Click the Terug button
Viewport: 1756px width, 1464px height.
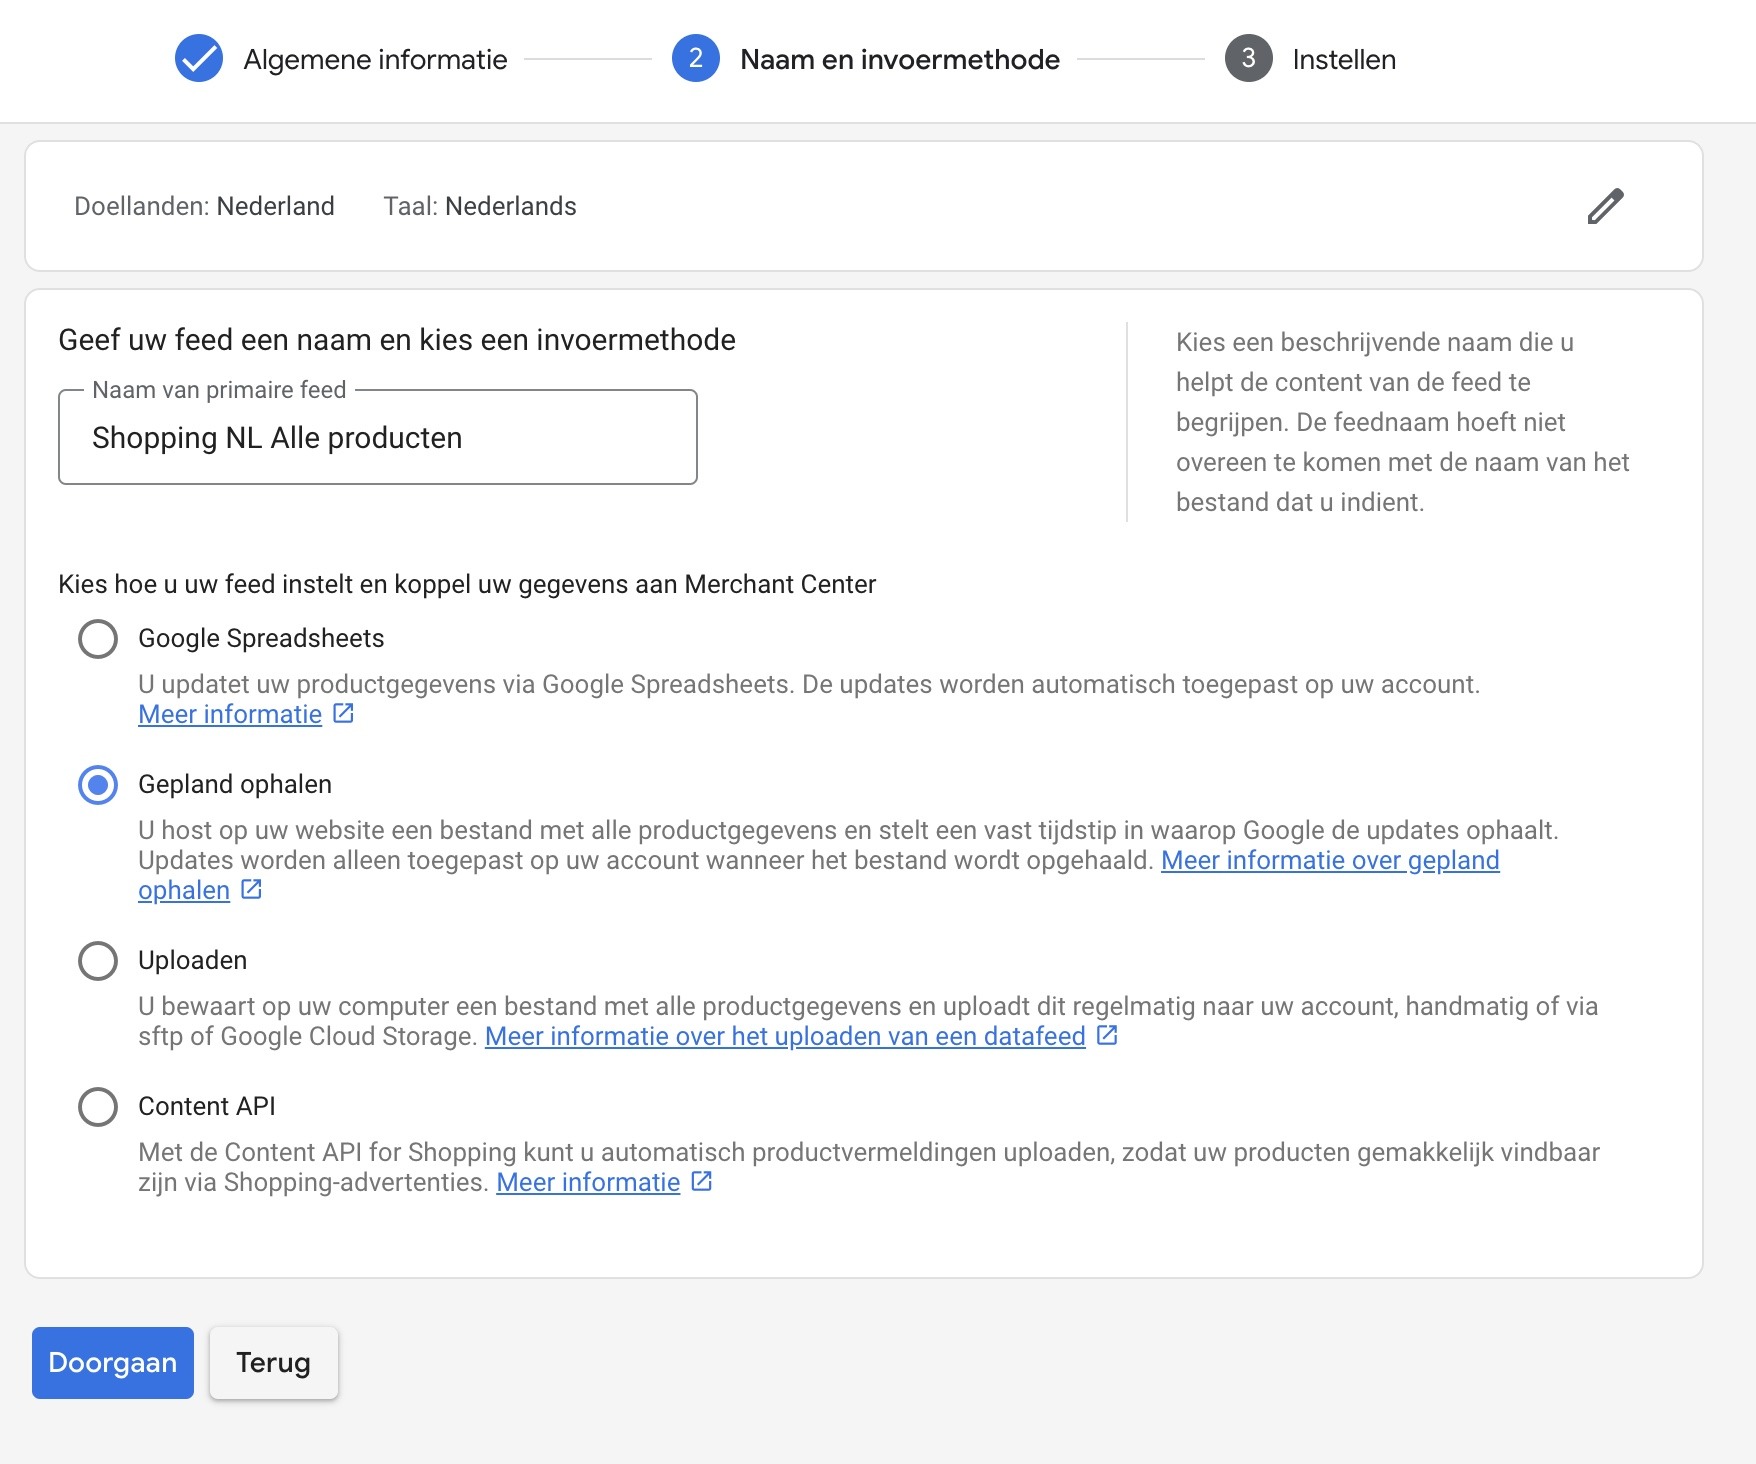273,1362
